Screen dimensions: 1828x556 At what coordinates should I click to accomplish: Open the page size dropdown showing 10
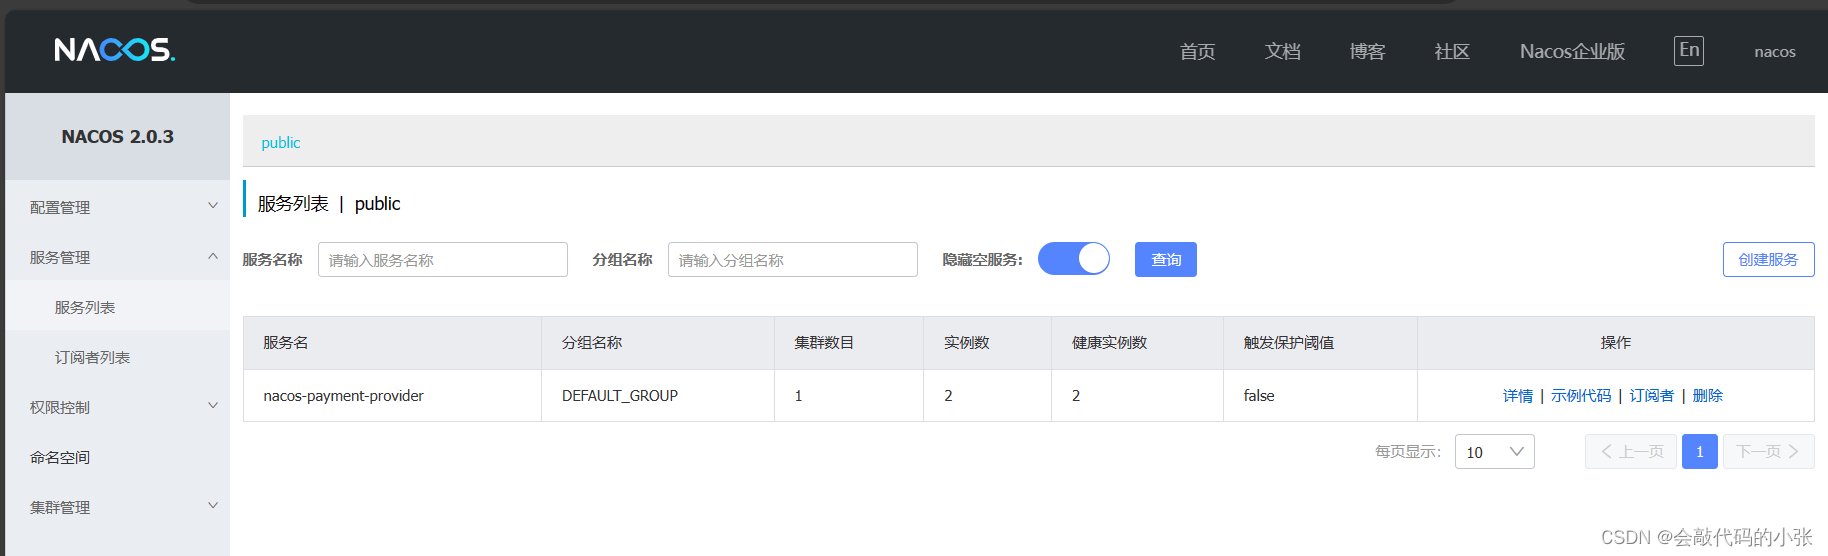click(1495, 452)
